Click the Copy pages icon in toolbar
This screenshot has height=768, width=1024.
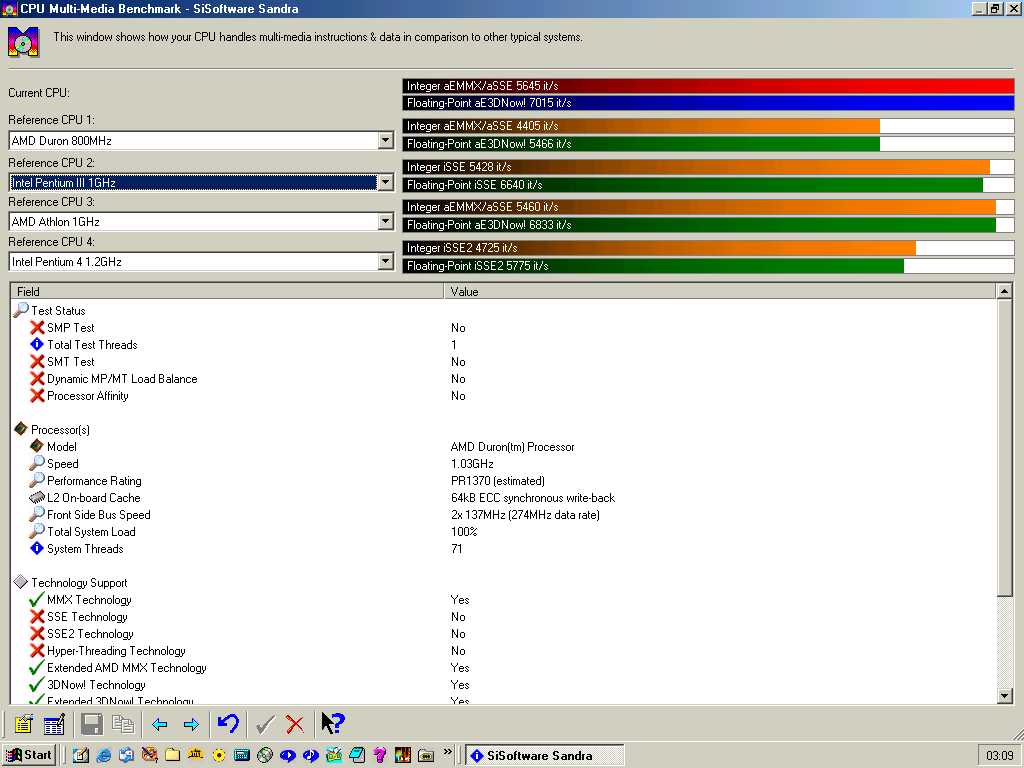123,724
